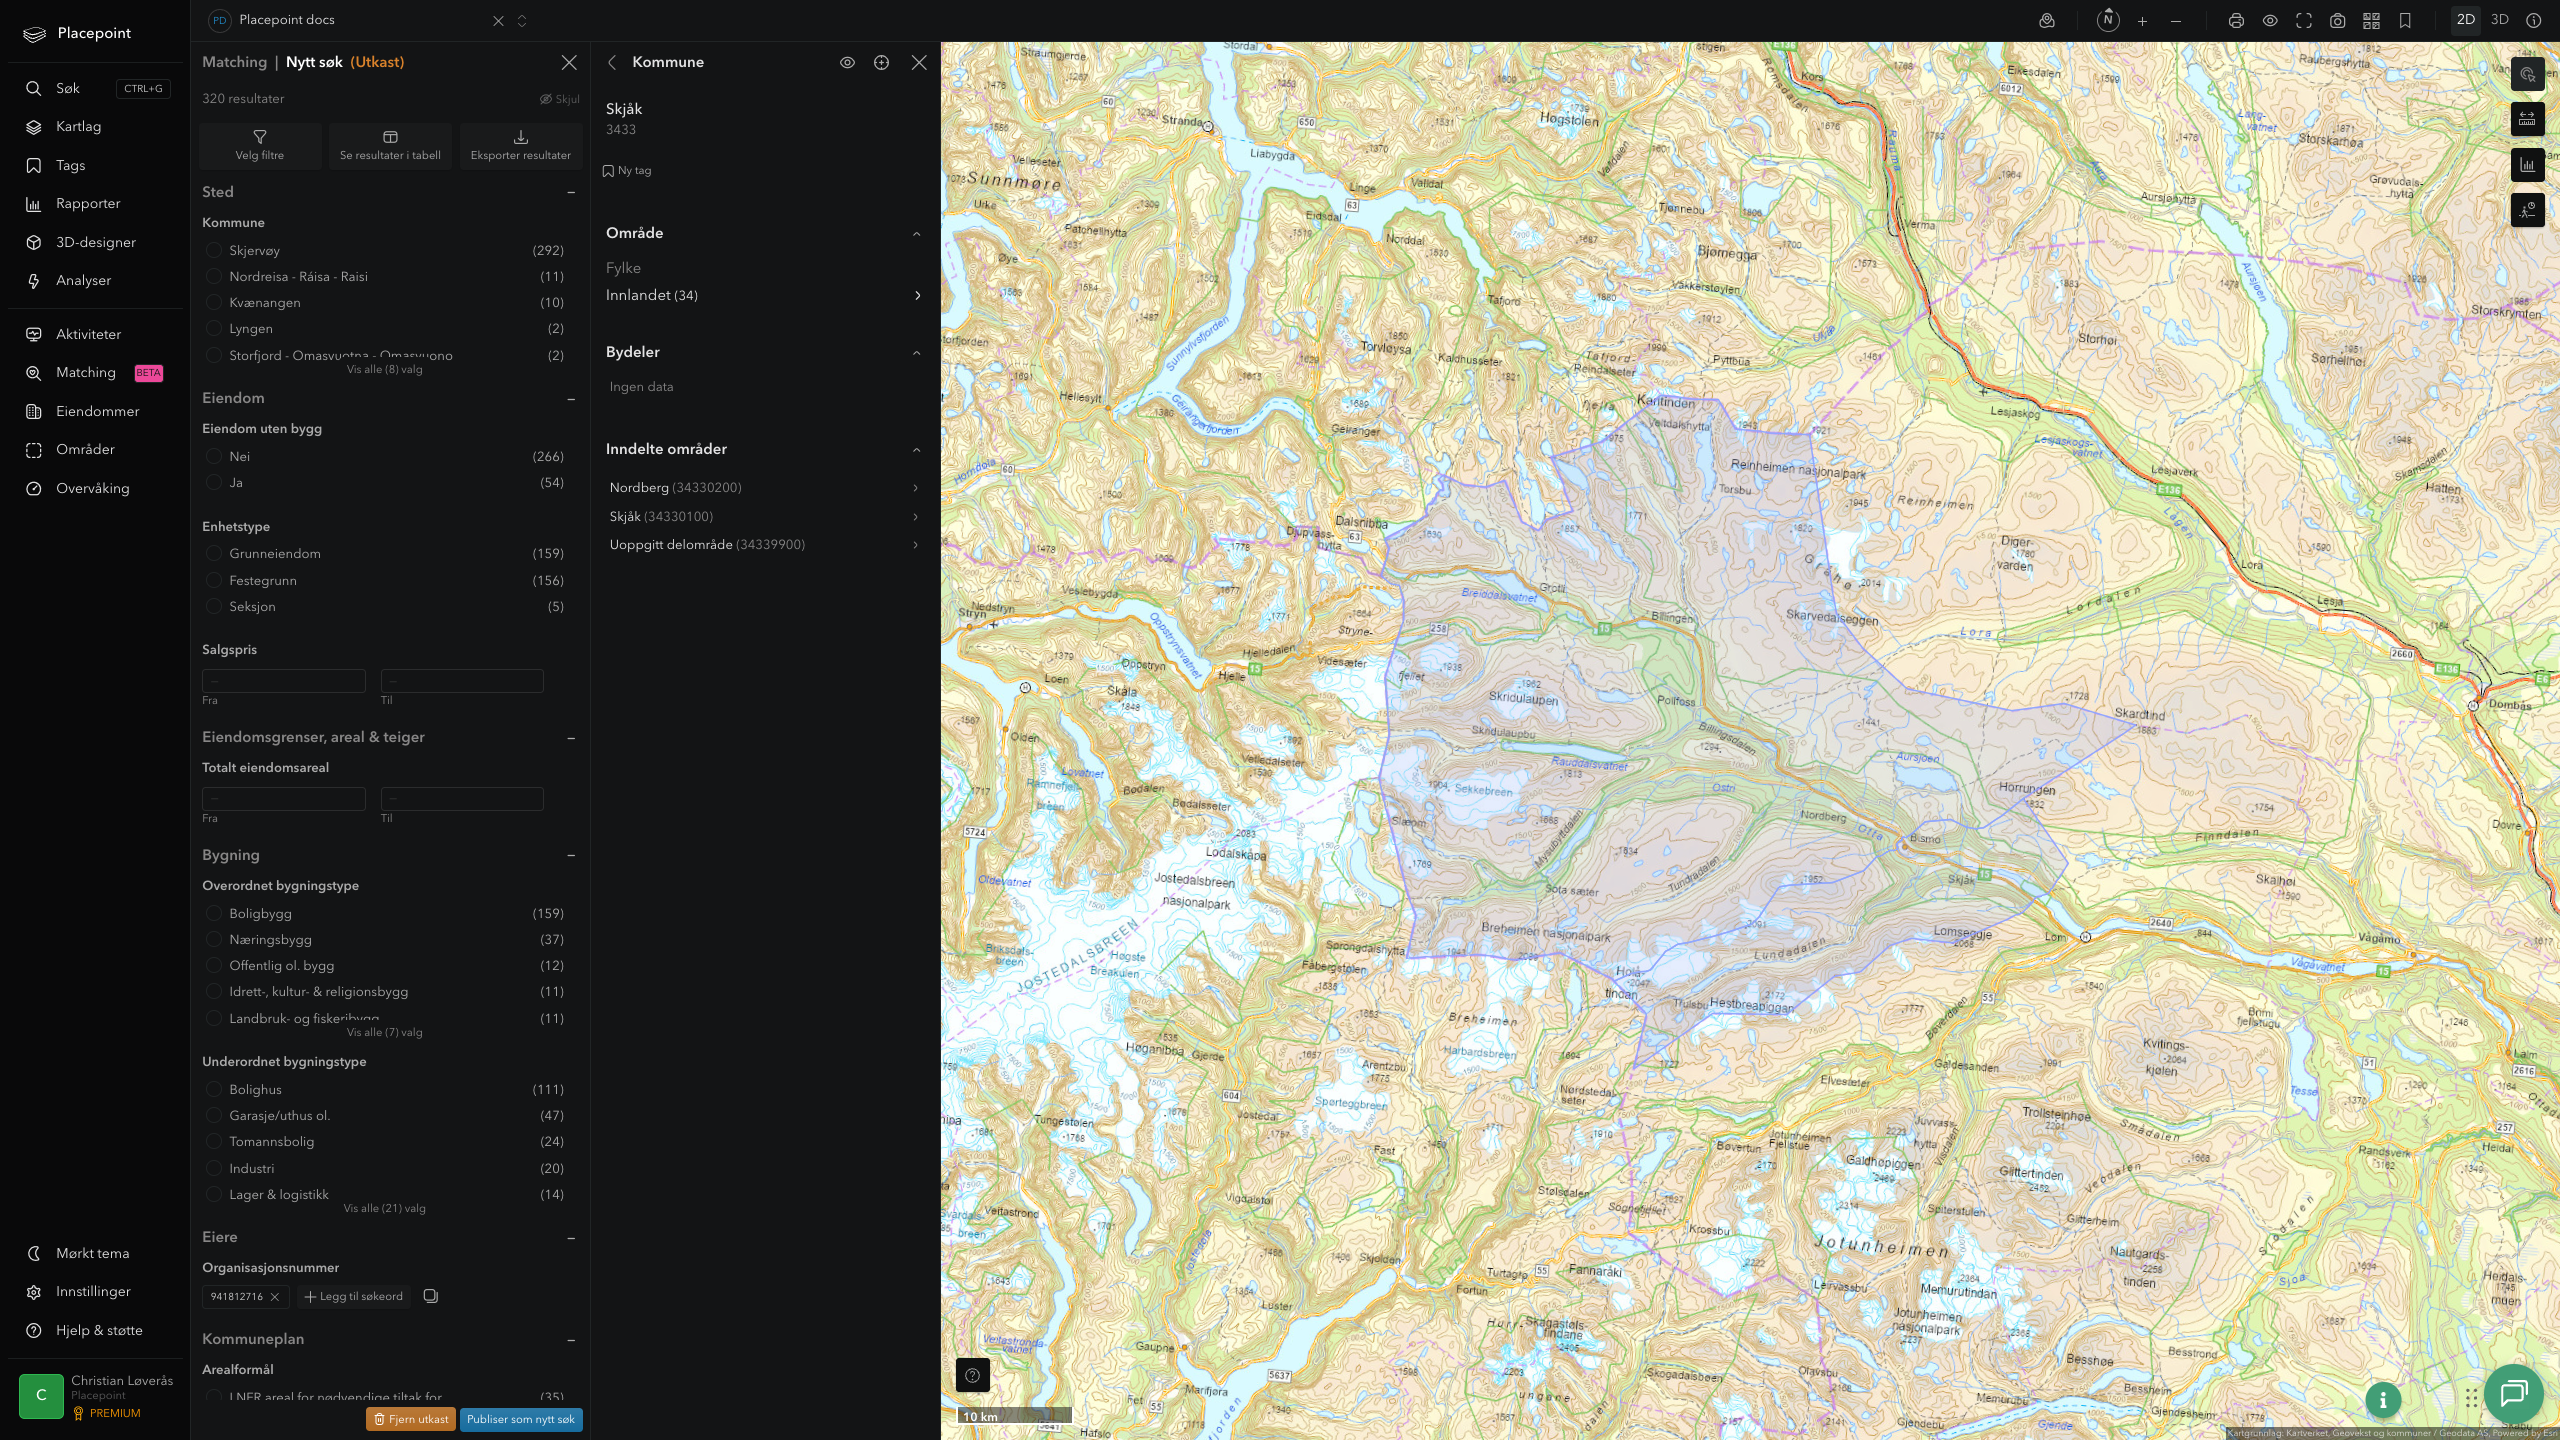This screenshot has width=2560, height=1440.
Task: Collapse the Bygning section
Action: point(571,856)
